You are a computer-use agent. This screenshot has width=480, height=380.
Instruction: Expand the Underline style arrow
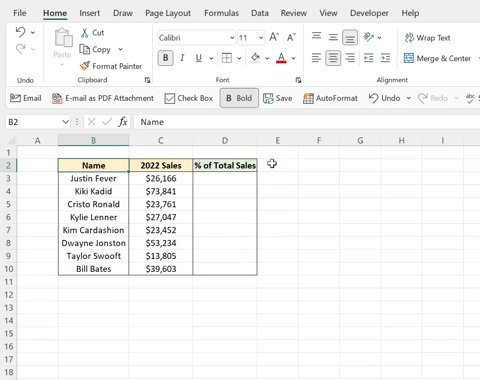[211, 58]
